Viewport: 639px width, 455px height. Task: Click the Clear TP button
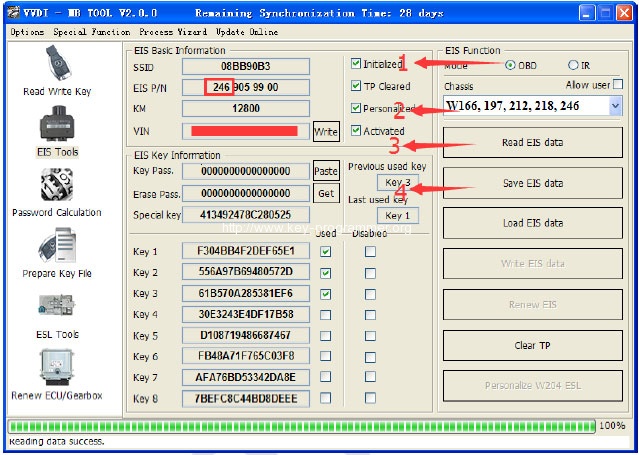click(x=533, y=345)
